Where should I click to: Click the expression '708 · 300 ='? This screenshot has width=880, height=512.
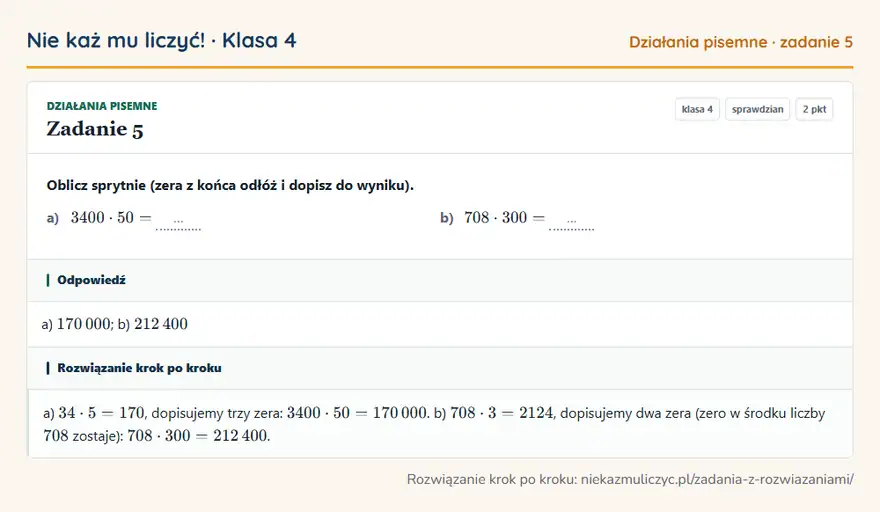[505, 217]
